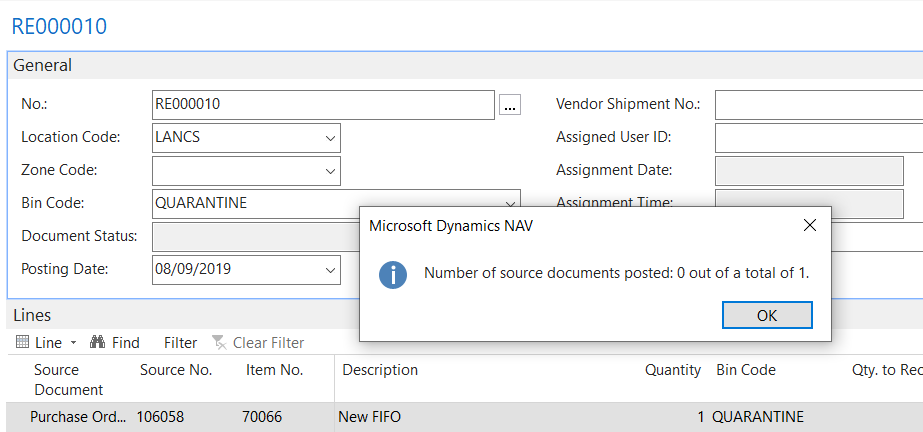Open the No. field assist ellipsis button

[x=509, y=105]
